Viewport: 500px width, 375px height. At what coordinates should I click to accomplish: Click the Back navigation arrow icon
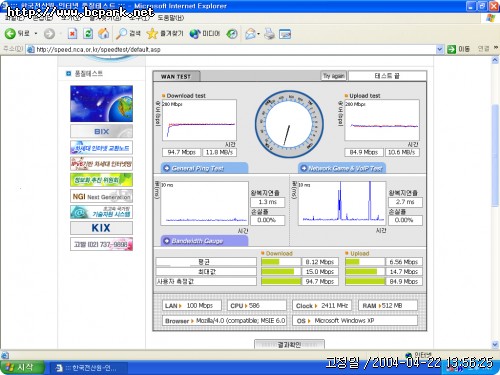tap(10, 33)
